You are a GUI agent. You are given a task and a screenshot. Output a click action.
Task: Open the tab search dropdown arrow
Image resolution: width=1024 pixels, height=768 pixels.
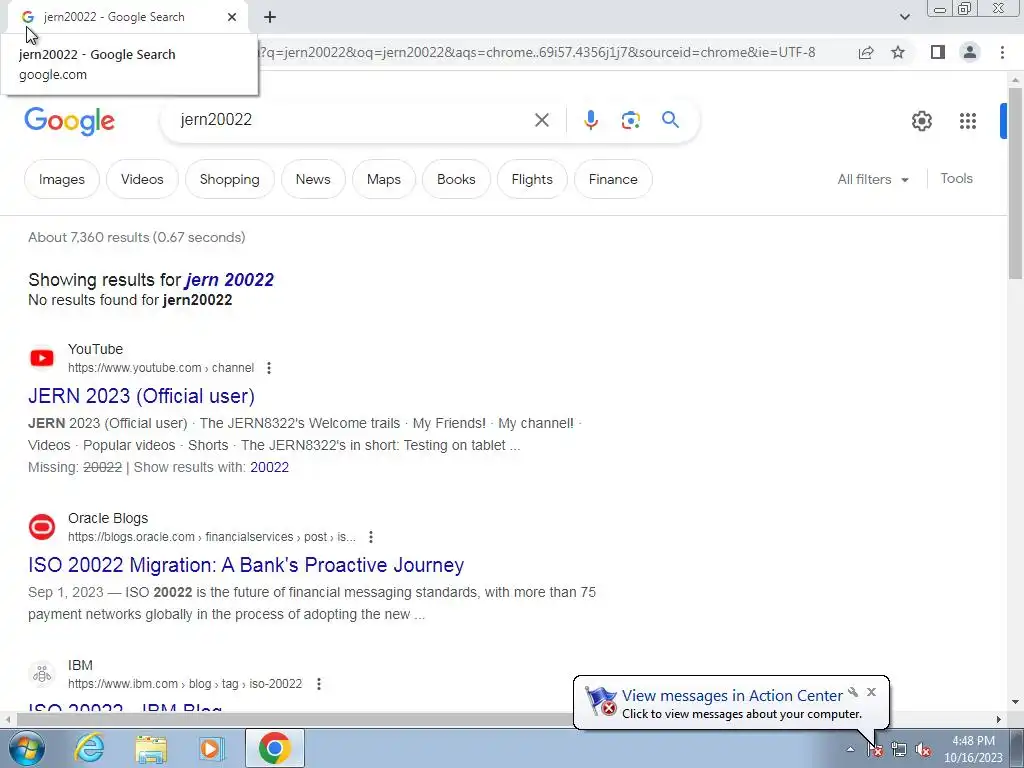click(904, 17)
